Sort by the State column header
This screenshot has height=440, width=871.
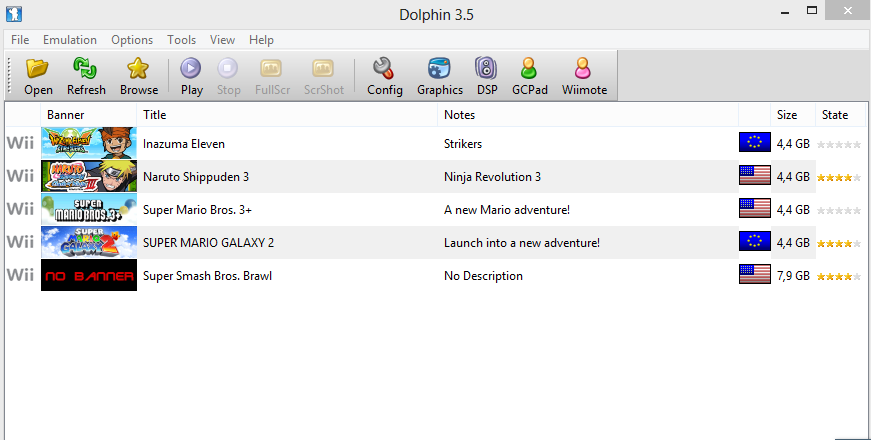[x=840, y=115]
